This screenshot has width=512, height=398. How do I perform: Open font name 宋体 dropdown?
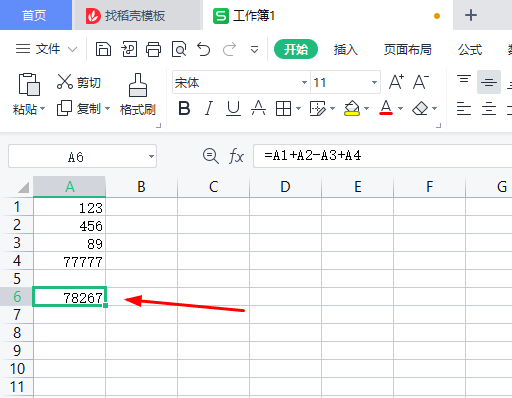pyautogui.click(x=304, y=82)
